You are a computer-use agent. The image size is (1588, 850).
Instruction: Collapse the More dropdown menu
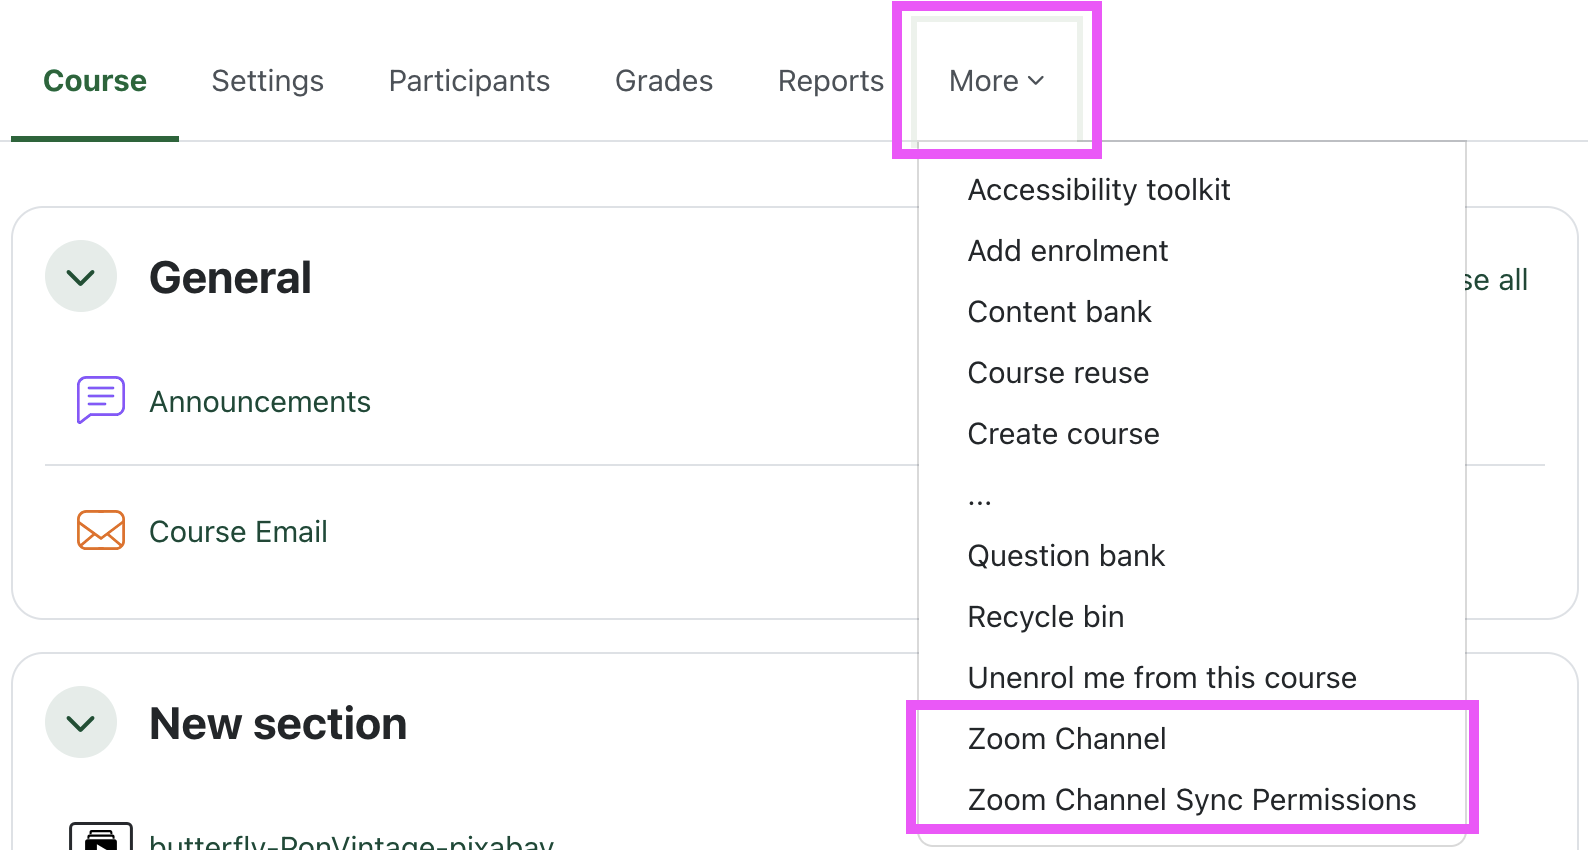tap(997, 81)
